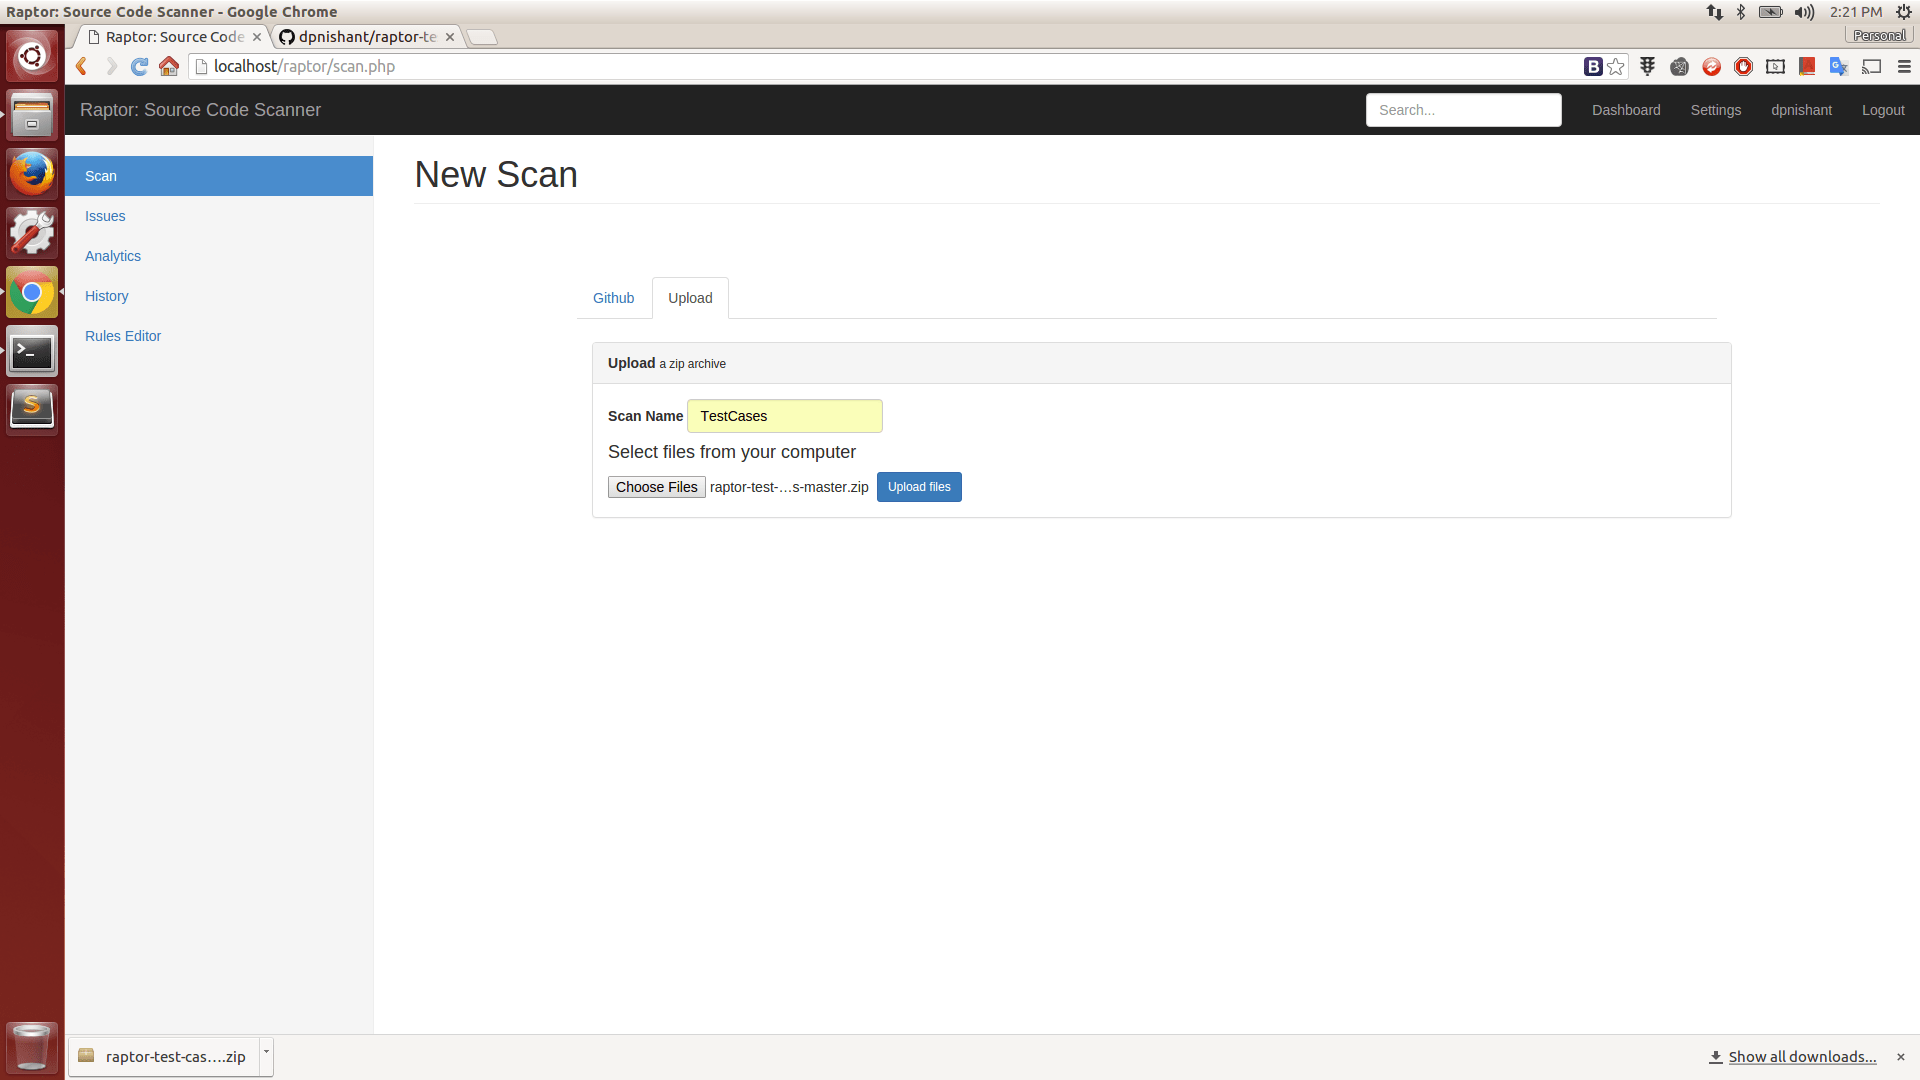Open the Rules Editor sidebar item
This screenshot has height=1080, width=1920.
pos(123,336)
